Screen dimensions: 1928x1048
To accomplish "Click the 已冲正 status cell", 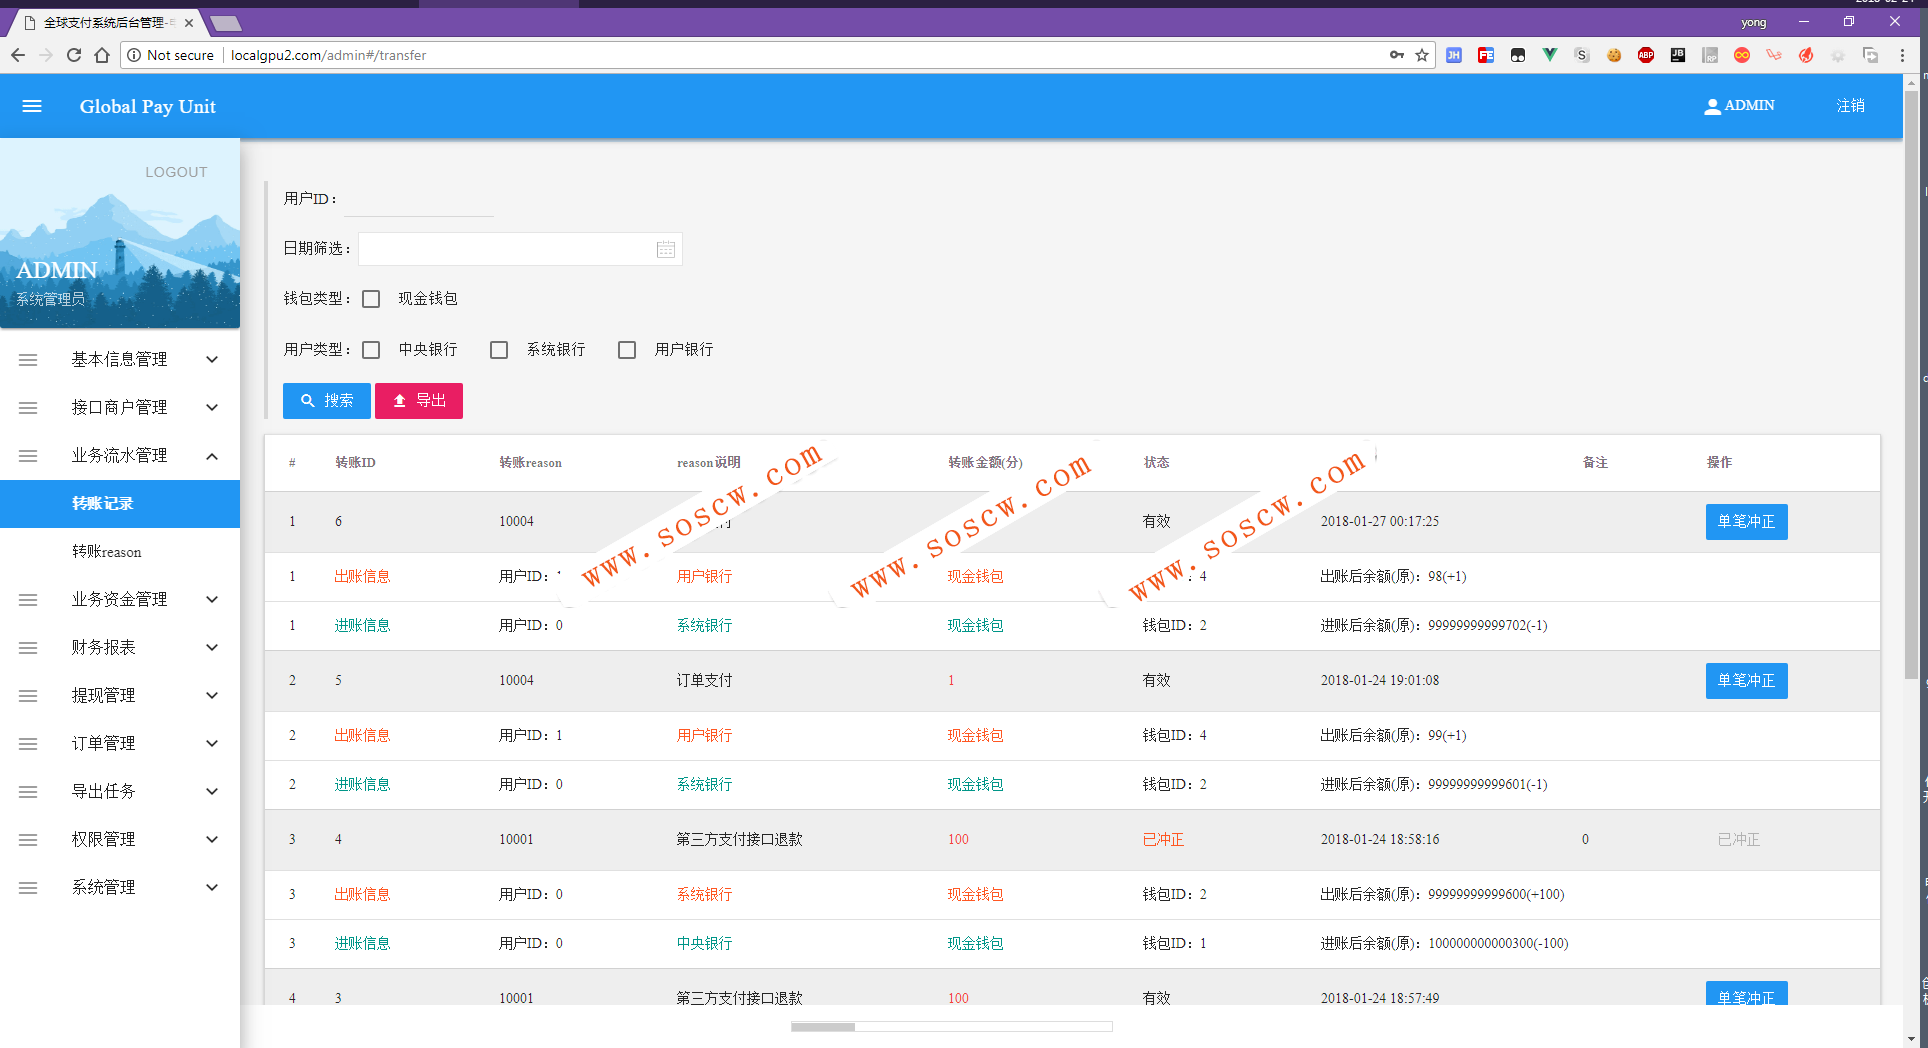I will (x=1163, y=840).
